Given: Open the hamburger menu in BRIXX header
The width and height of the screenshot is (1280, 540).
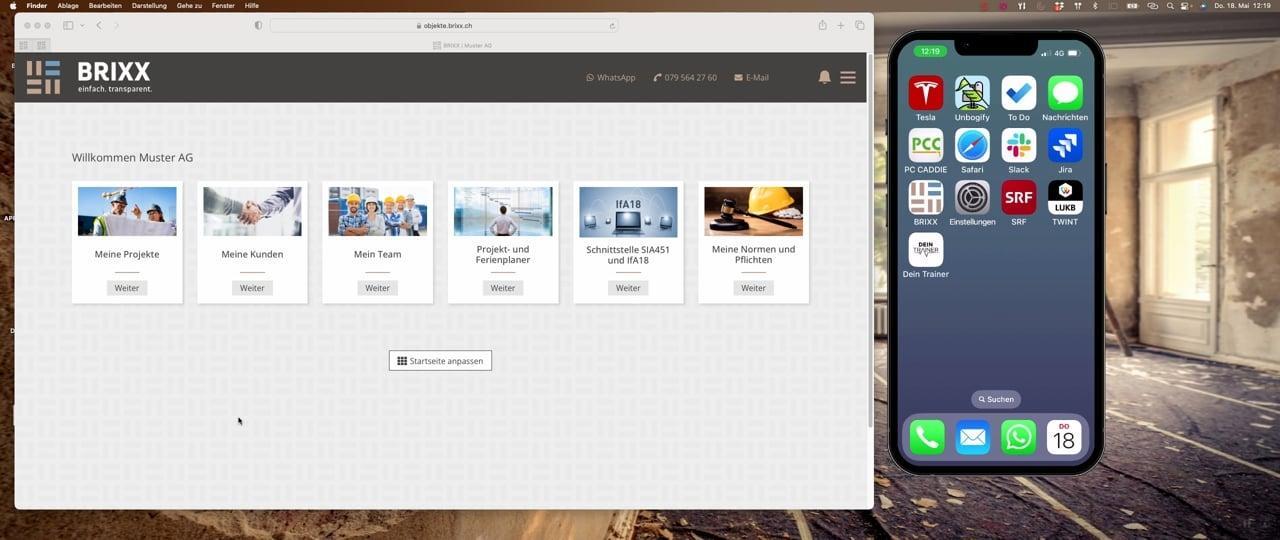Looking at the screenshot, I should pyautogui.click(x=848, y=77).
